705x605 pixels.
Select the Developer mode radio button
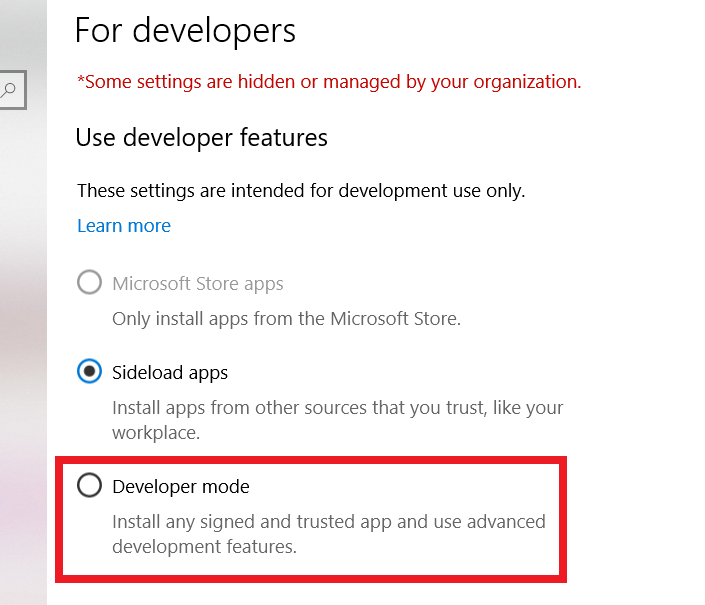(90, 486)
